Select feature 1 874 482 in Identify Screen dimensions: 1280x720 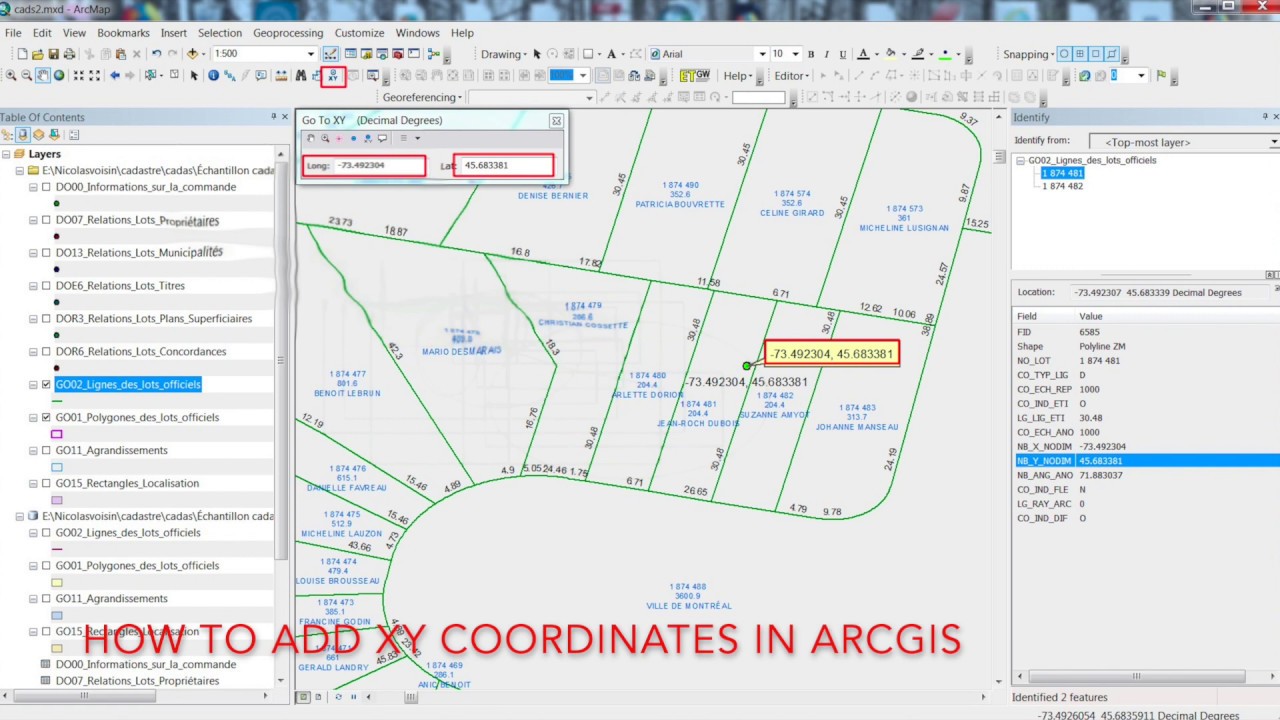coord(1062,186)
